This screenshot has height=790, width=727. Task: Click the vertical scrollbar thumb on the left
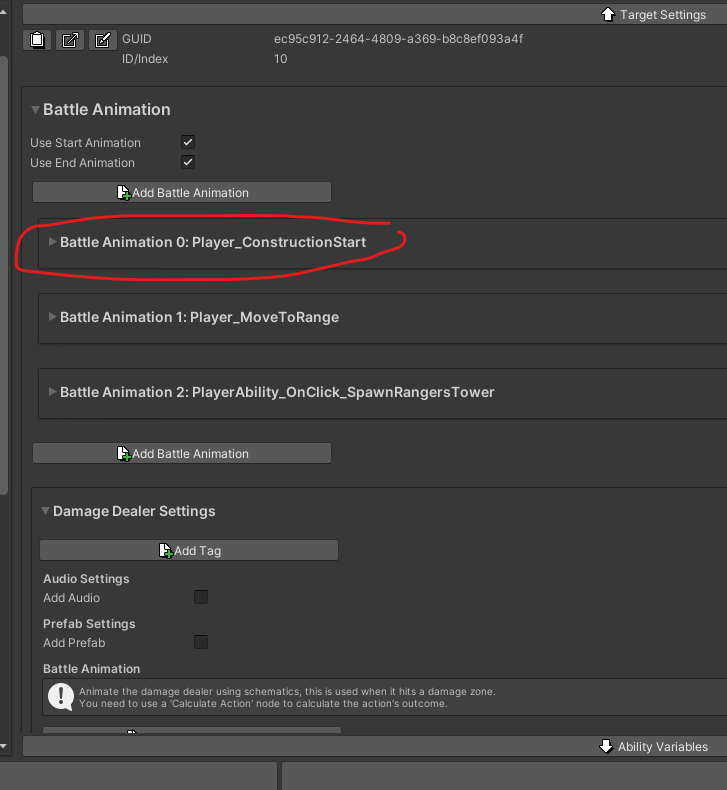click(x=4, y=275)
